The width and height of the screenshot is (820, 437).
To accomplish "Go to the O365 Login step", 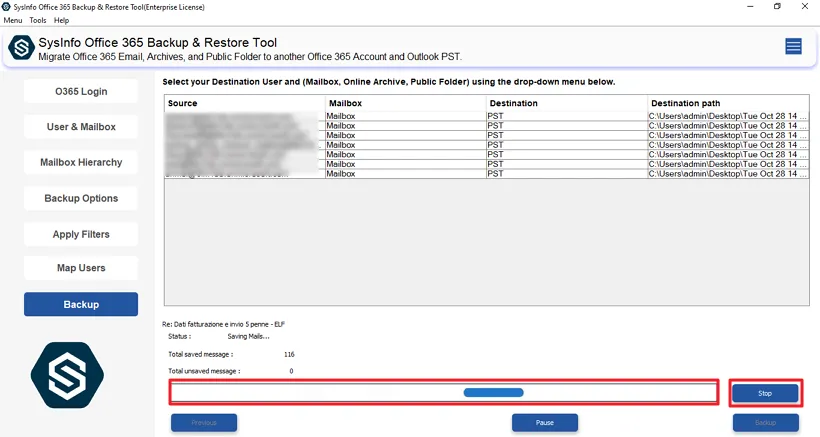I will tap(81, 91).
